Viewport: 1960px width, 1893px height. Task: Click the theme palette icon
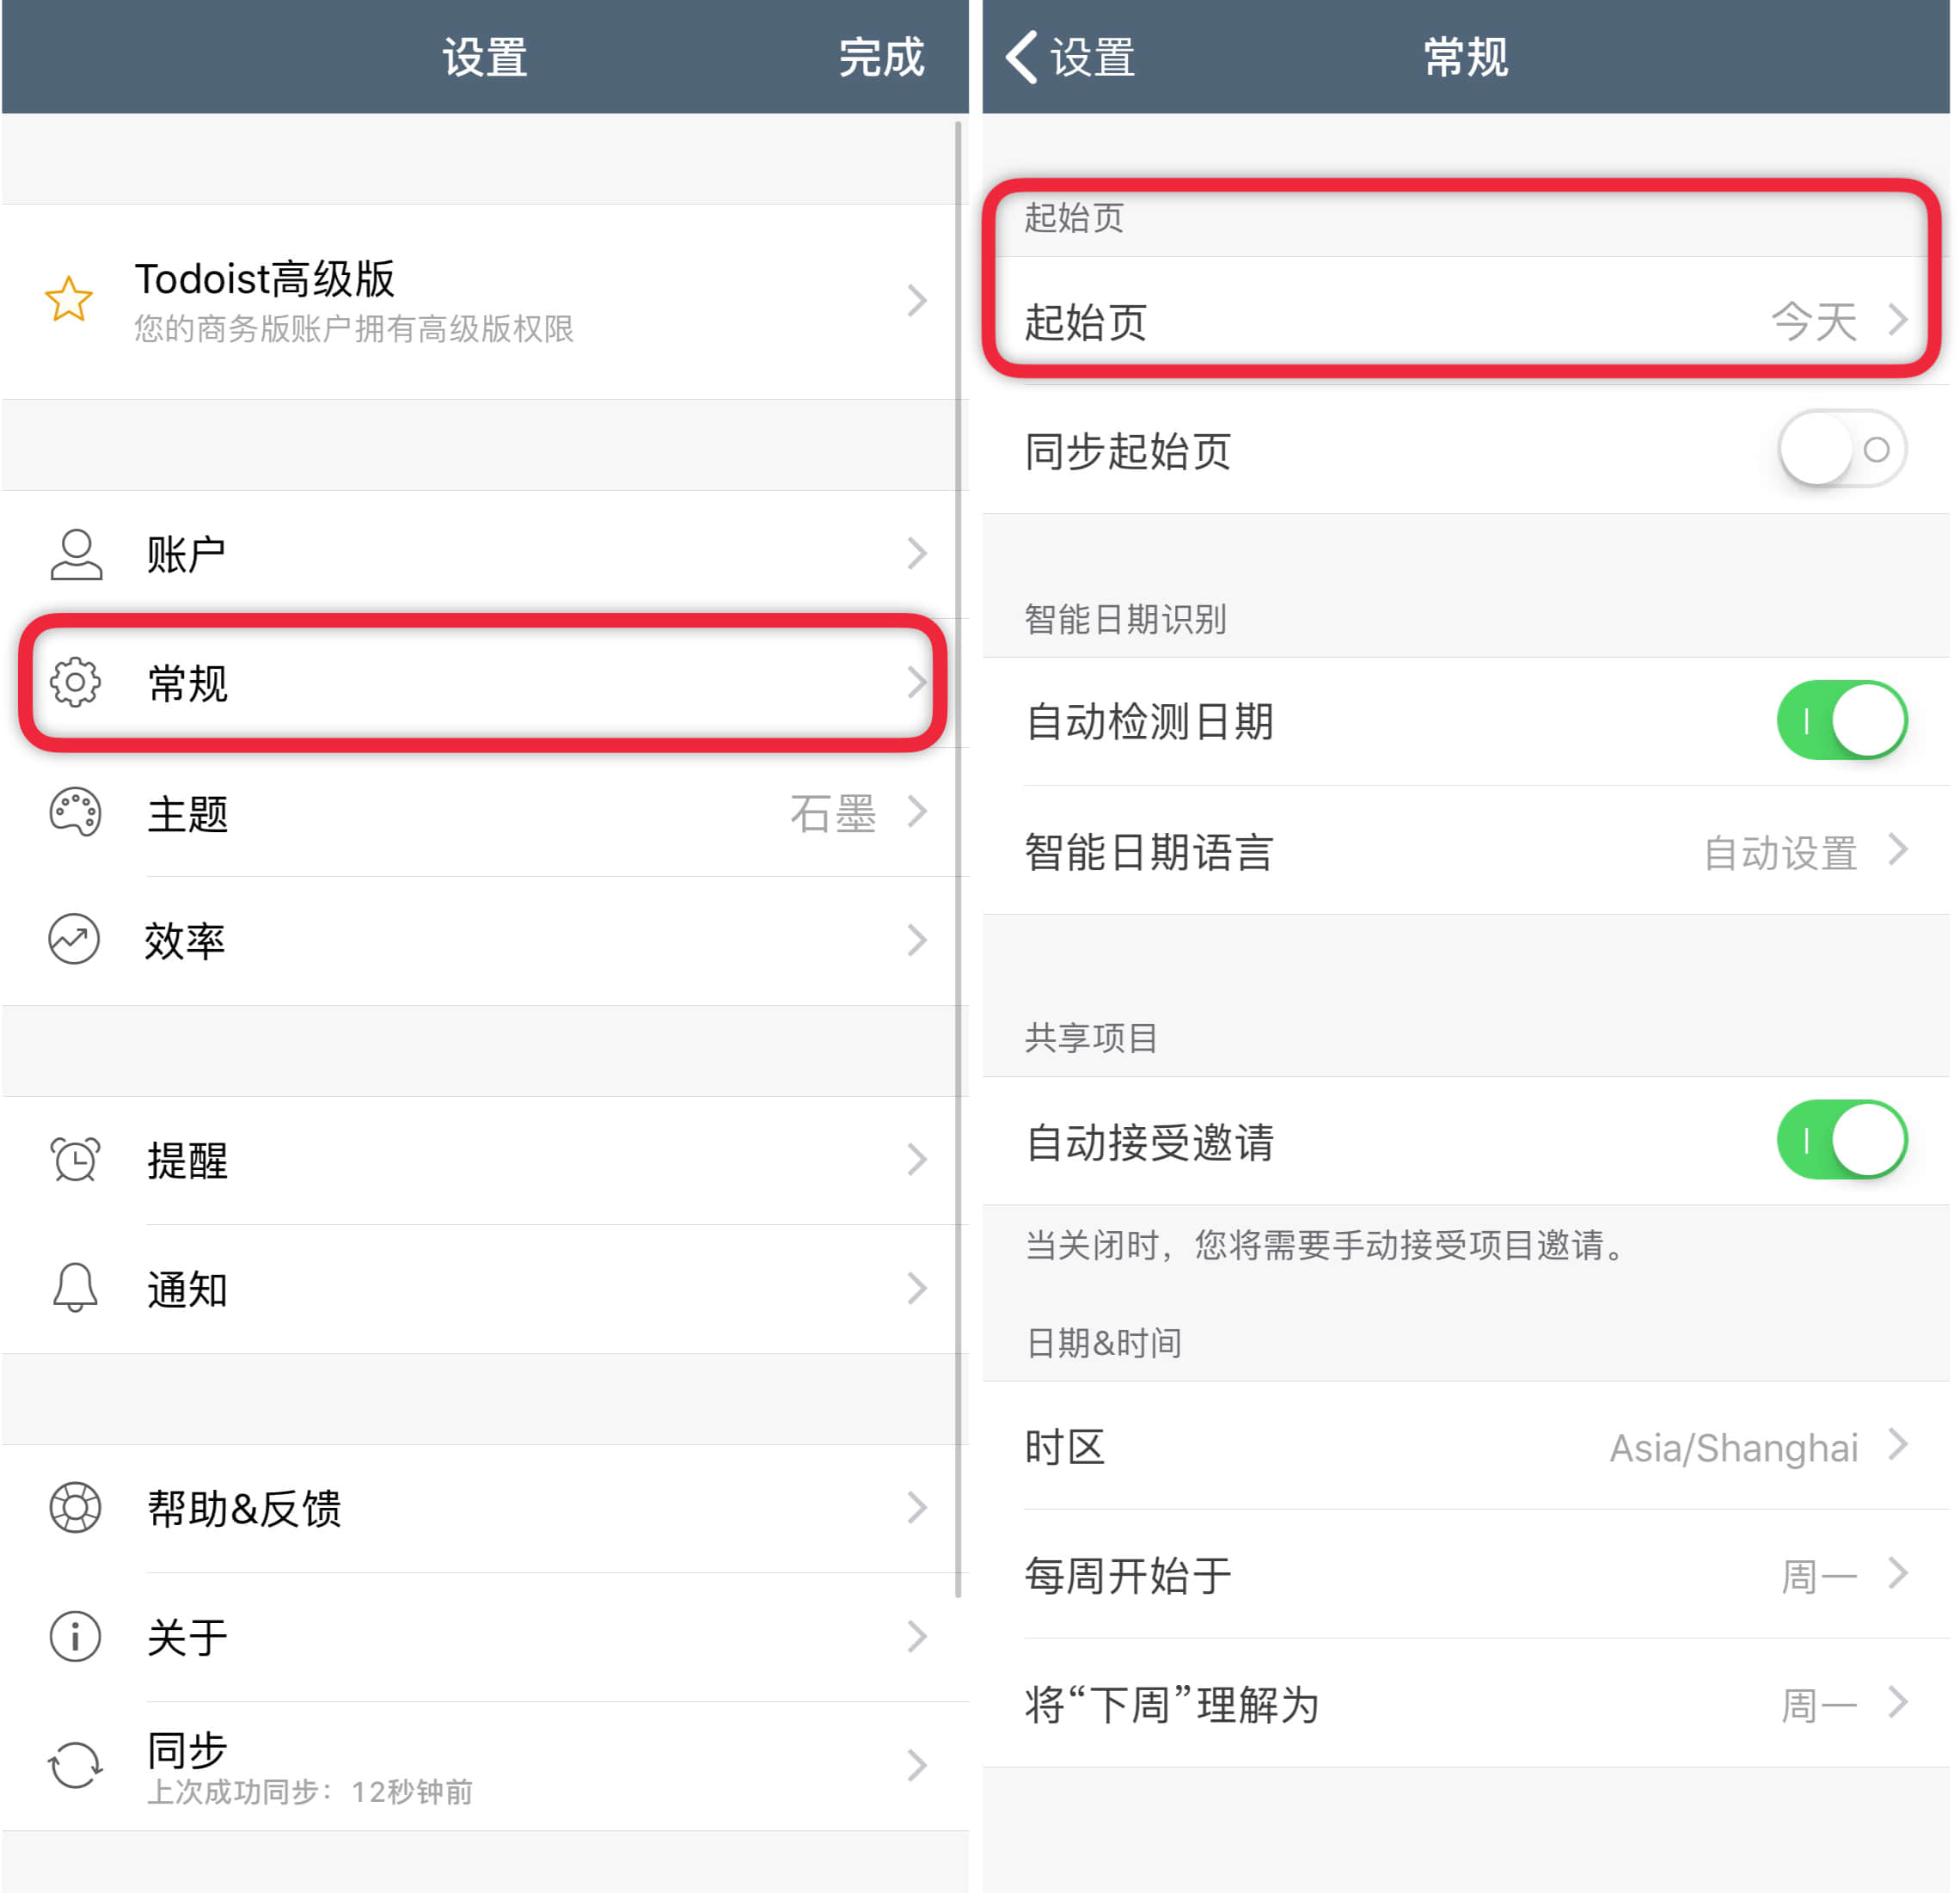click(x=76, y=812)
